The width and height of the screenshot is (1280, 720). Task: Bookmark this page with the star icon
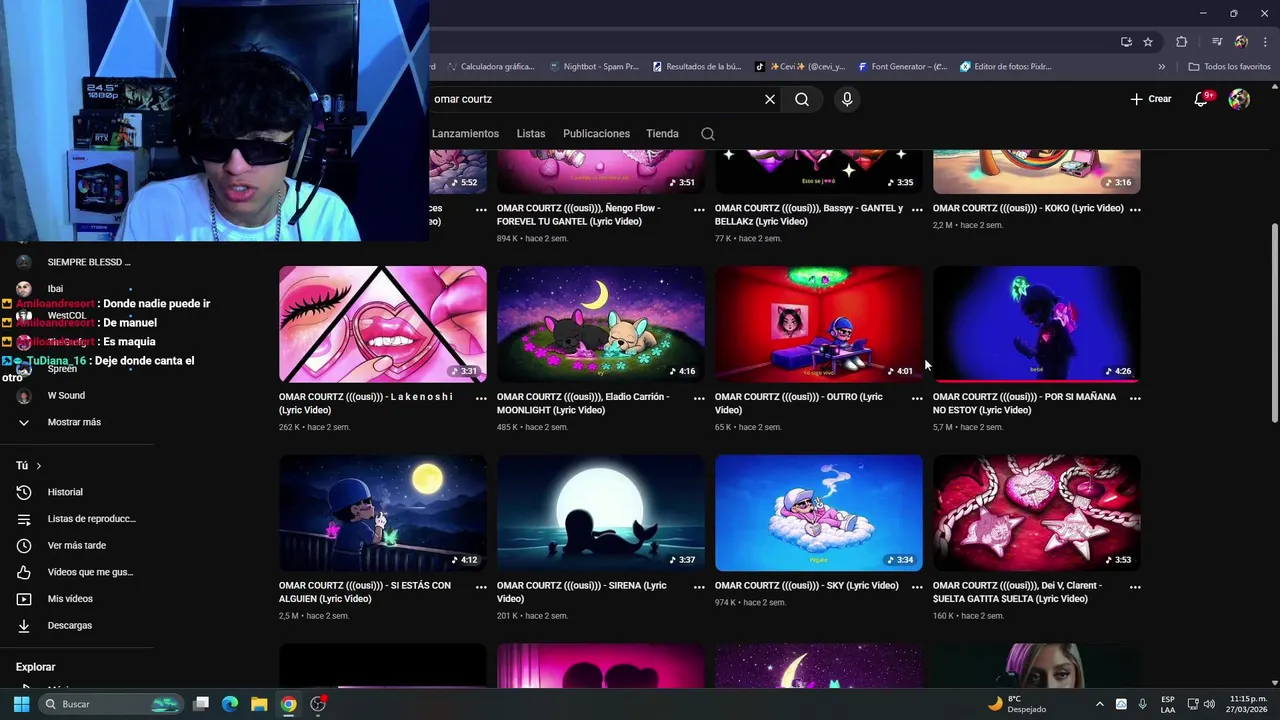(1148, 42)
